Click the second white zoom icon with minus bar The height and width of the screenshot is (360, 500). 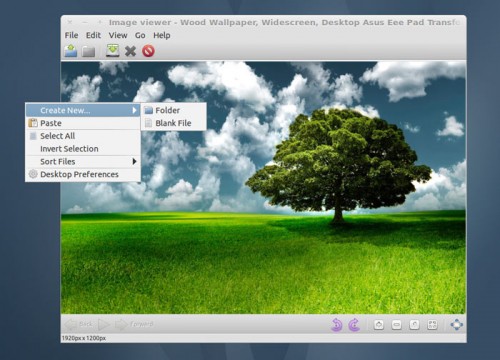point(396,324)
